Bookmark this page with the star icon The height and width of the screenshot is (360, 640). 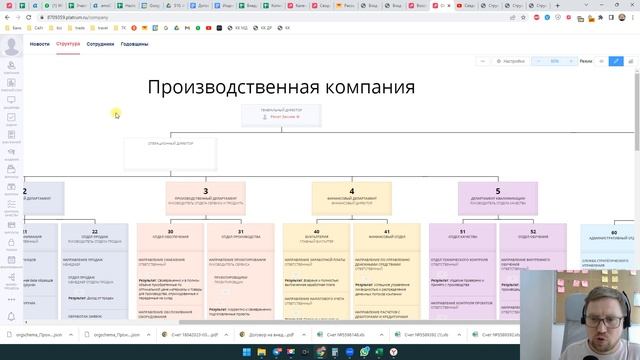pyautogui.click(x=523, y=18)
